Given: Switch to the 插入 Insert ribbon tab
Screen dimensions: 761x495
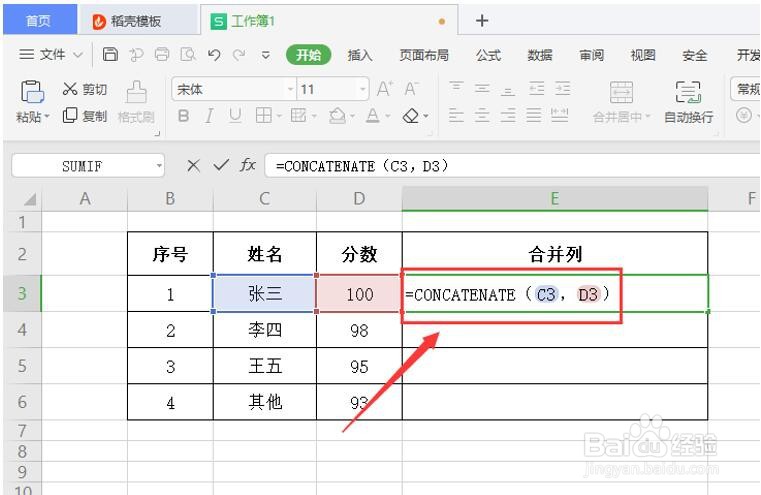Looking at the screenshot, I should coord(360,55).
